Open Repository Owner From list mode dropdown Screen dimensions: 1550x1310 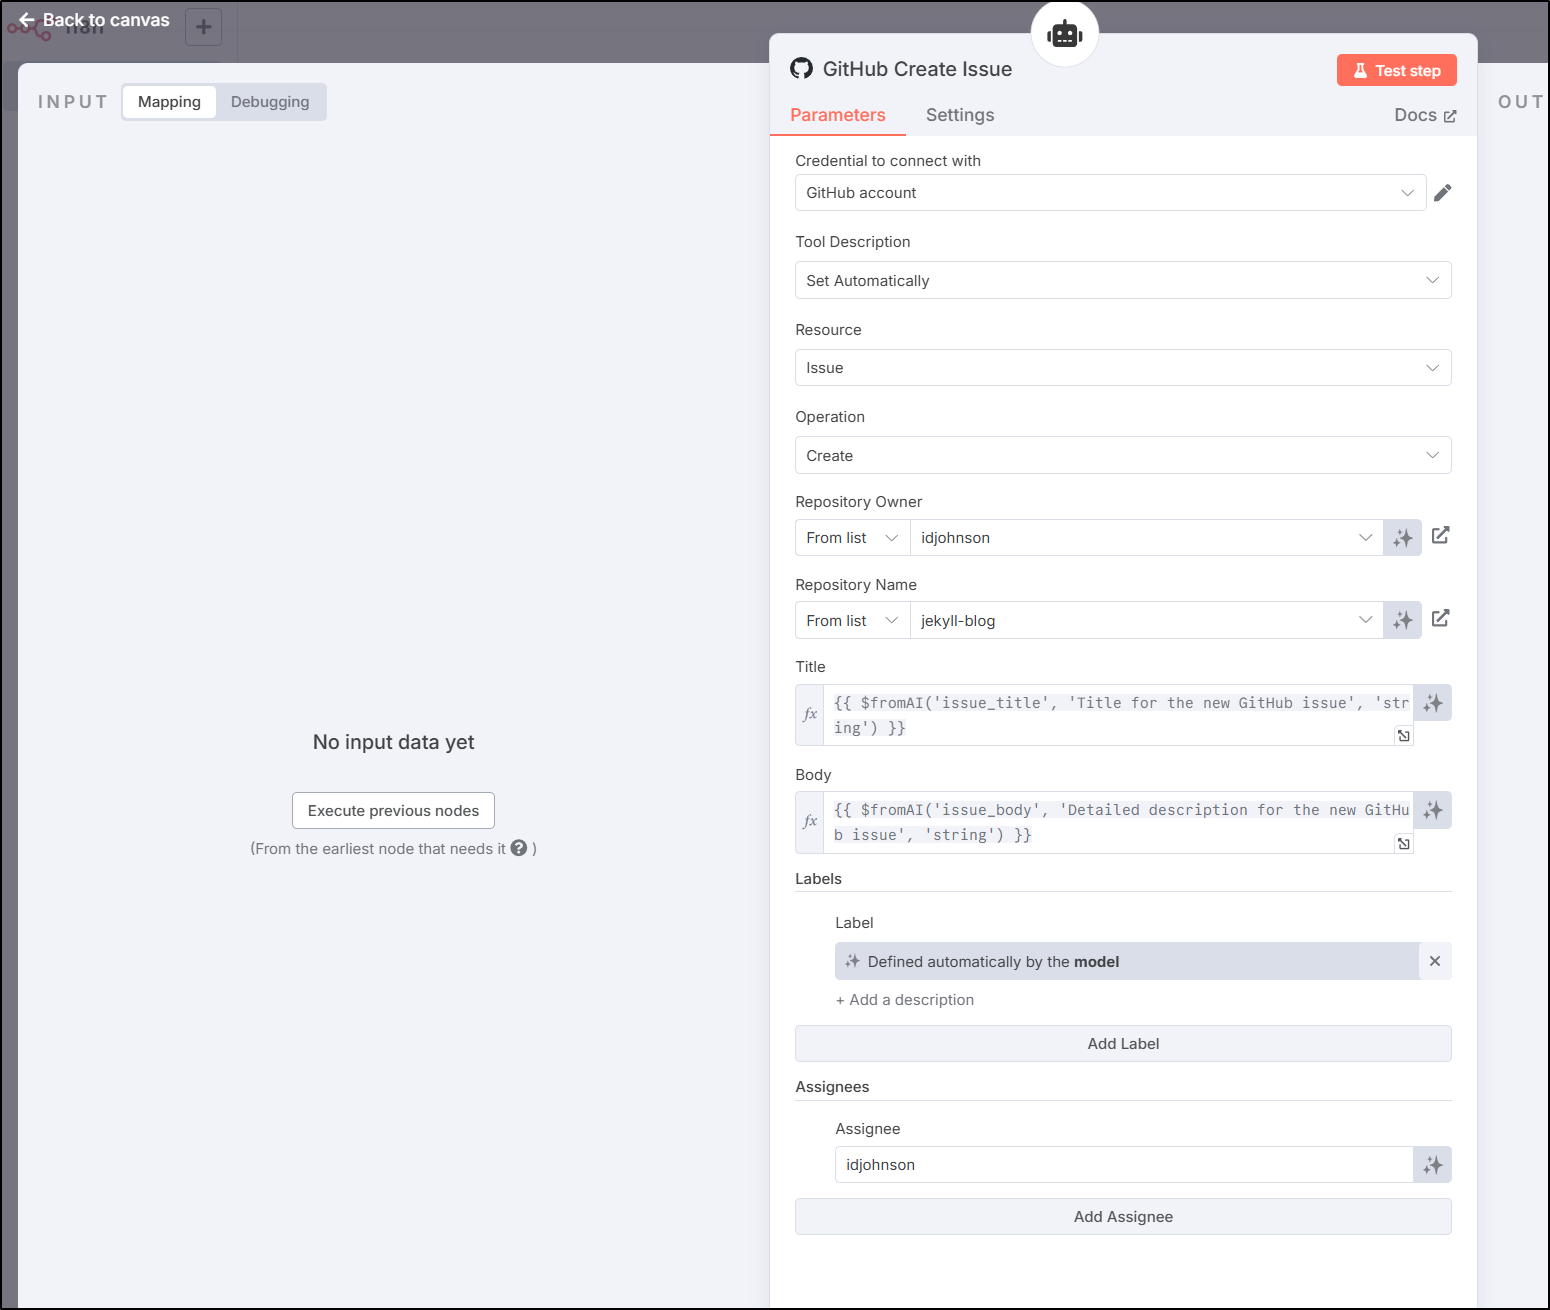pyautogui.click(x=853, y=538)
